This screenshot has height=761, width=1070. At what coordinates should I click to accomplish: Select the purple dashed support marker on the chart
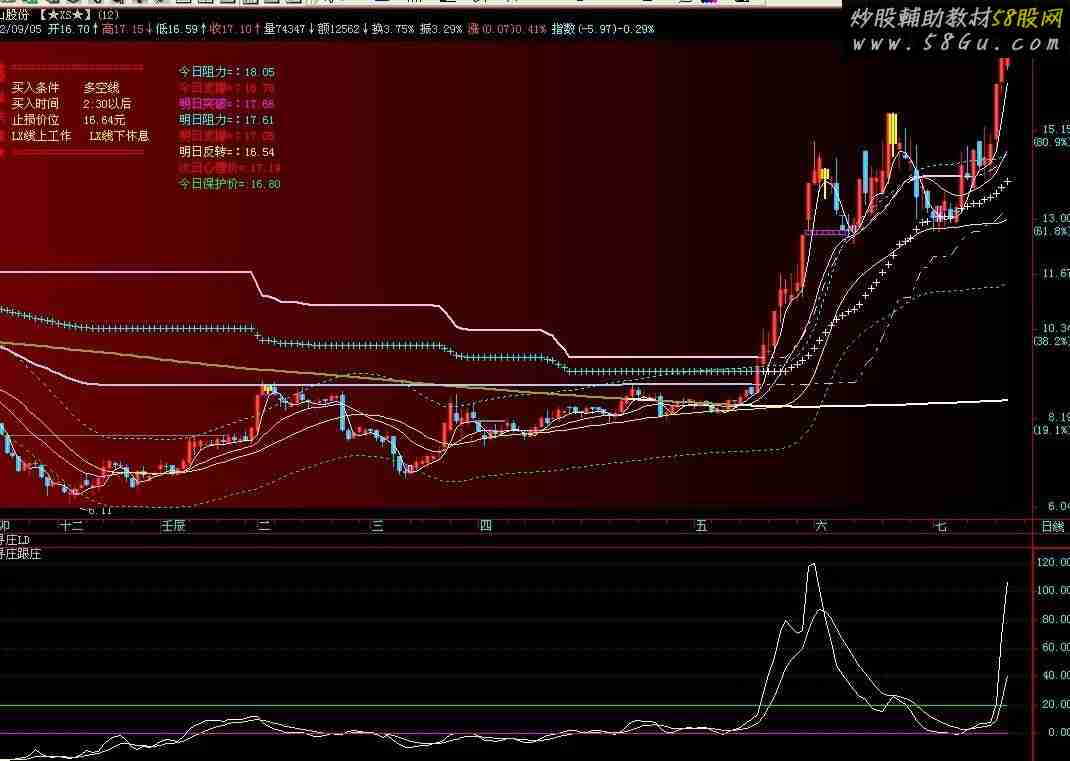826,233
